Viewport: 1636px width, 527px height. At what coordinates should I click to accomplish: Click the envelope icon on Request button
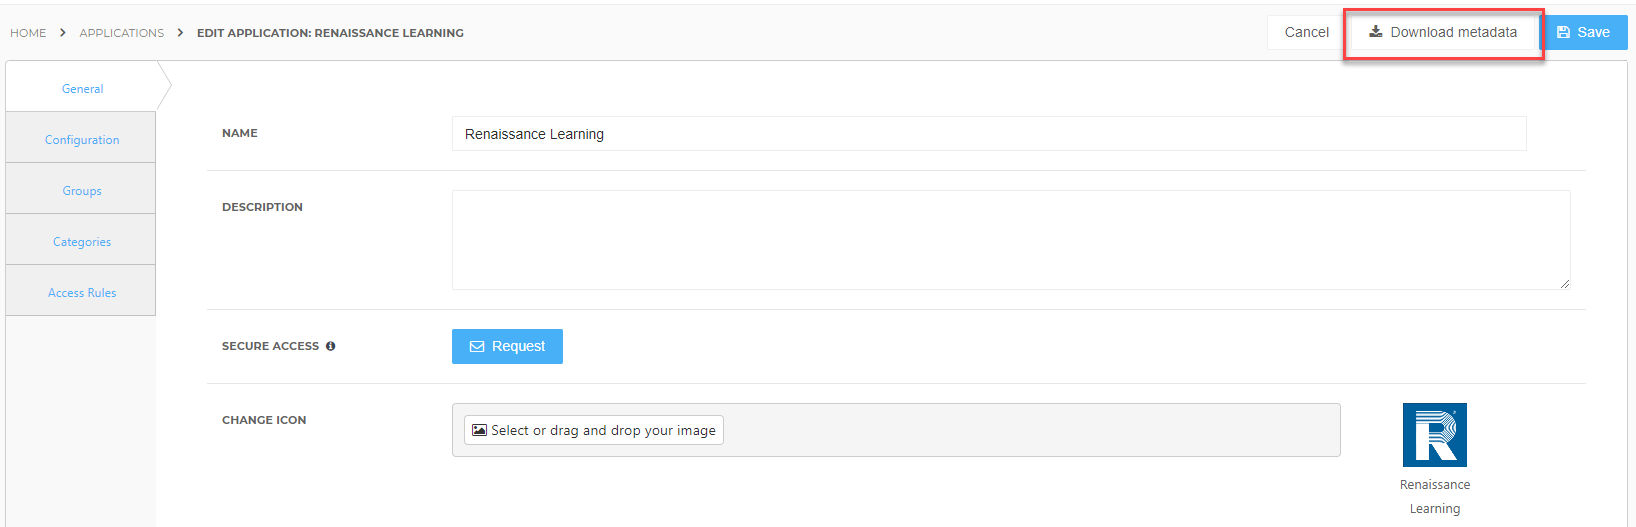(477, 347)
